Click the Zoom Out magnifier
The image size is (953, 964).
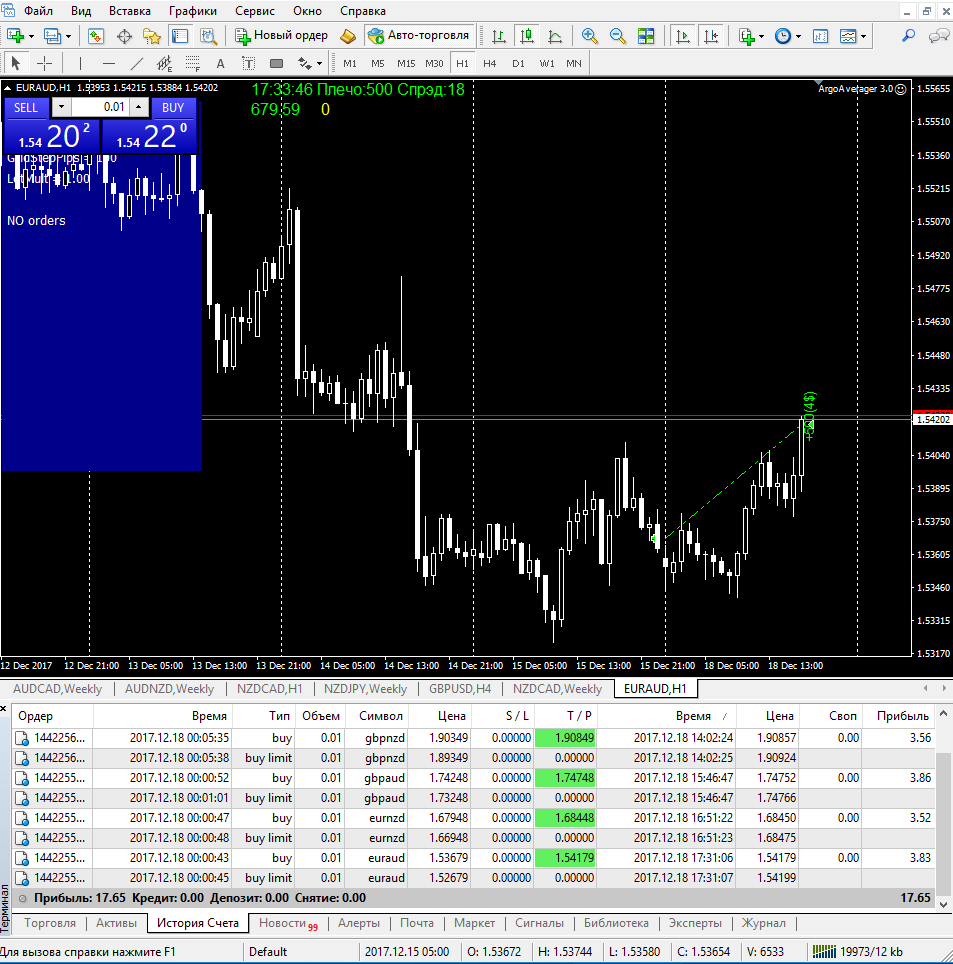tap(617, 36)
